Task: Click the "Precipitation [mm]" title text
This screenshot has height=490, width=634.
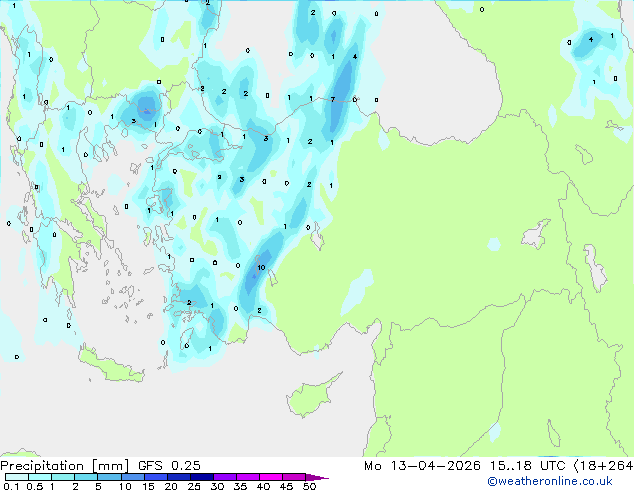Action: coord(65,466)
